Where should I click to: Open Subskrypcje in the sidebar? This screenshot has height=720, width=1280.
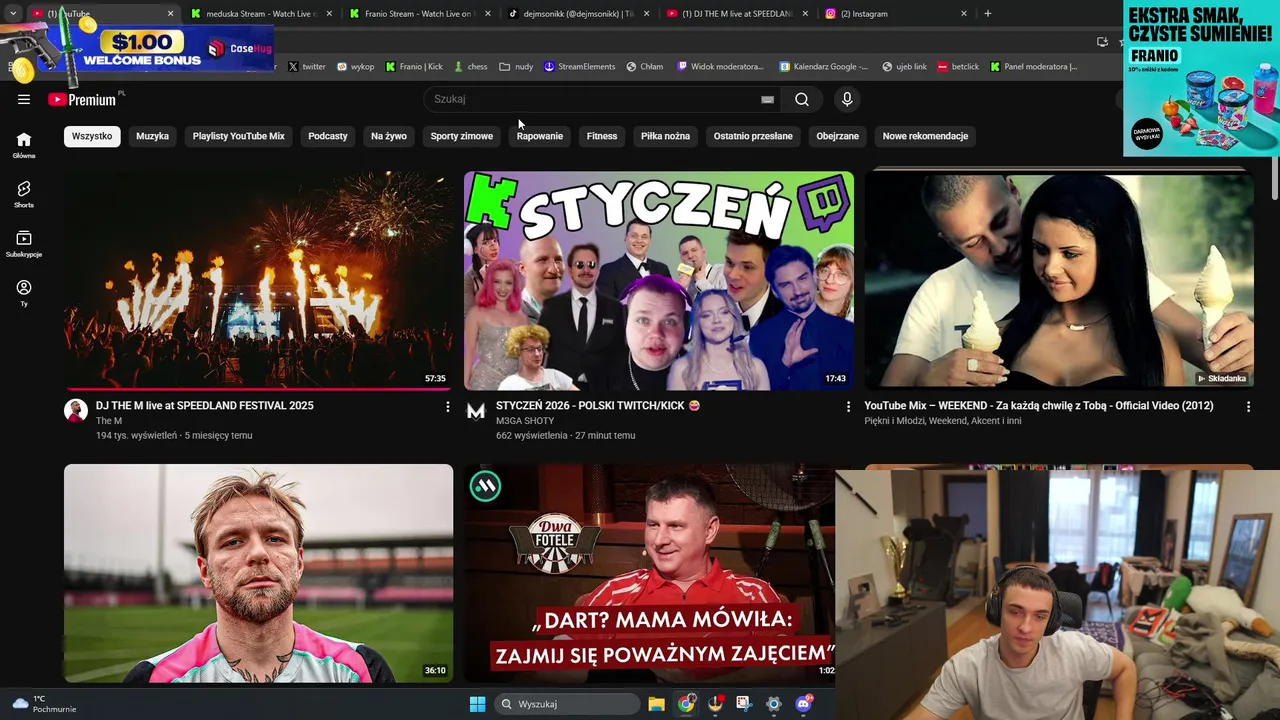coord(24,243)
